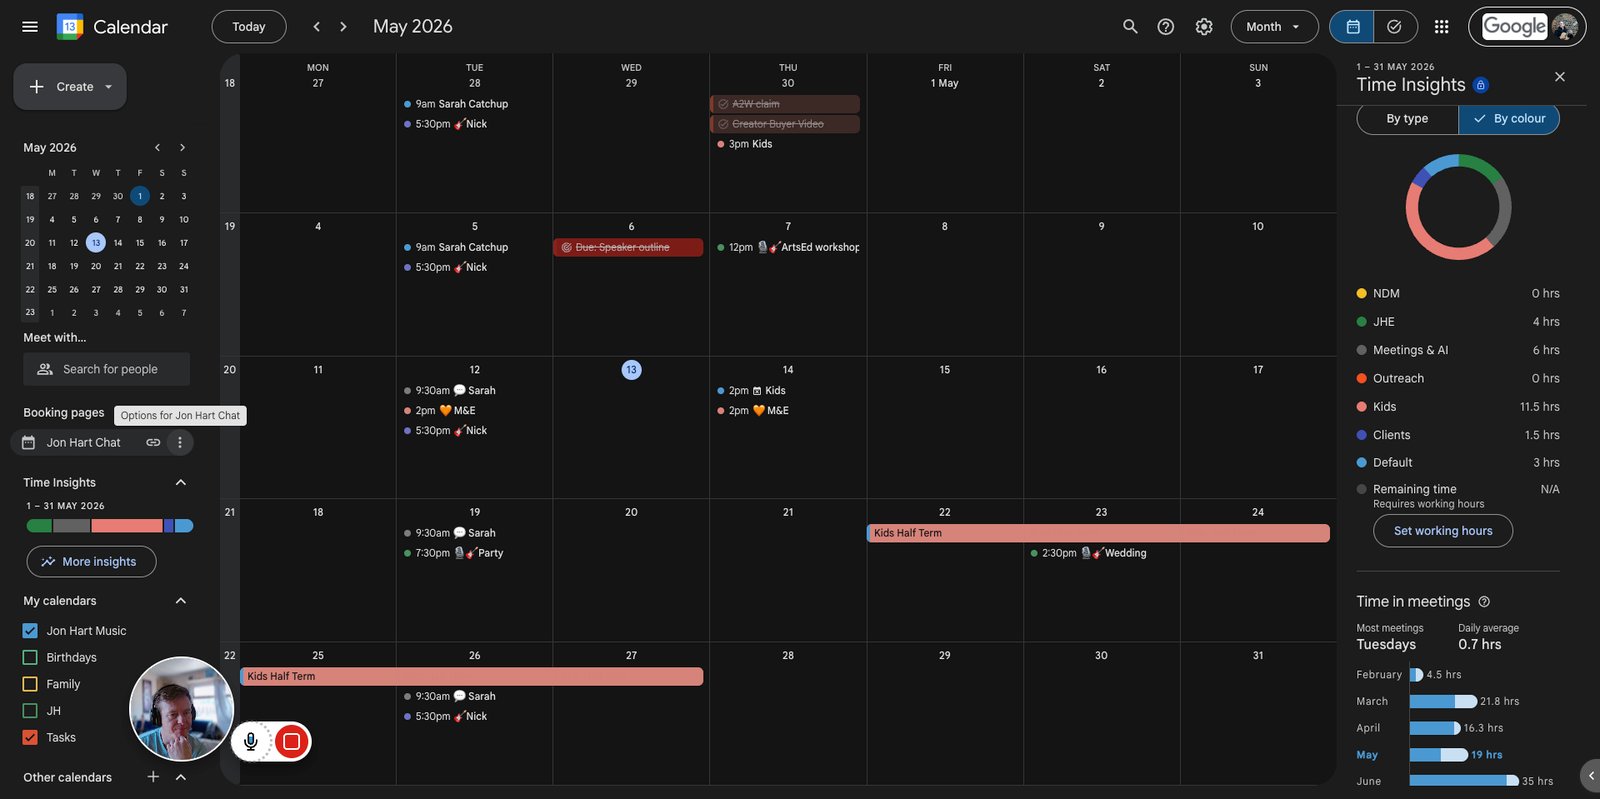Open options for Jon Hart Chat
The height and width of the screenshot is (799, 1600).
point(180,442)
